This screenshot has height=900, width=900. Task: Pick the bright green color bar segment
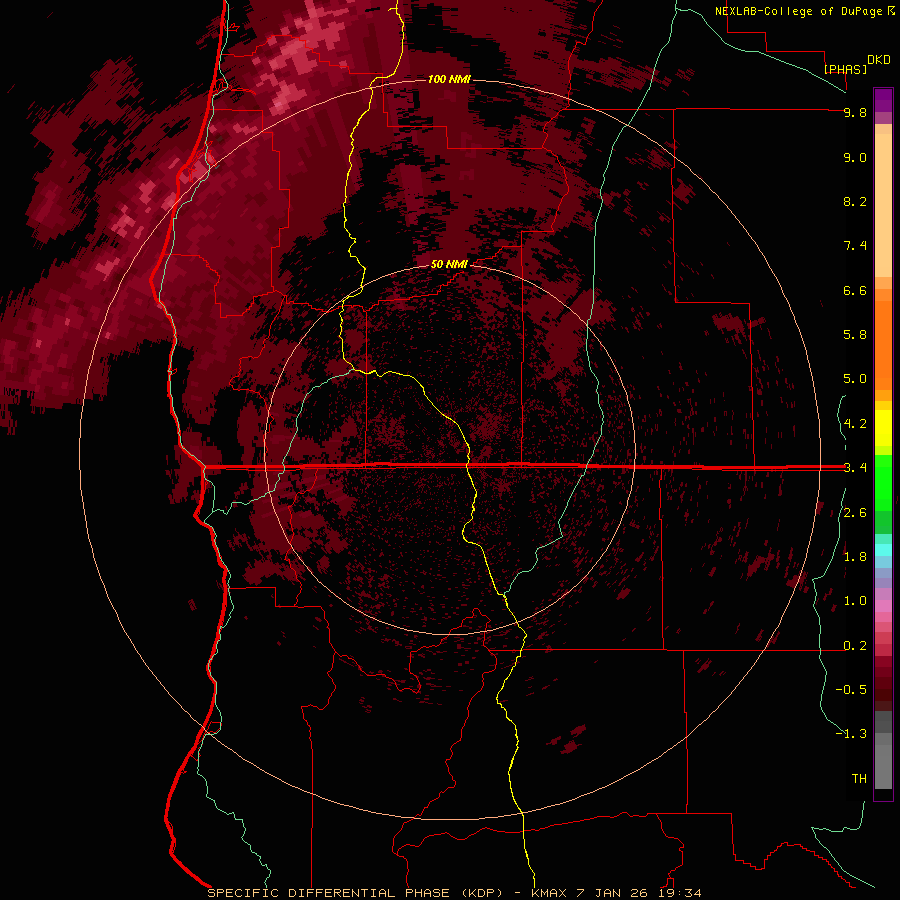883,483
